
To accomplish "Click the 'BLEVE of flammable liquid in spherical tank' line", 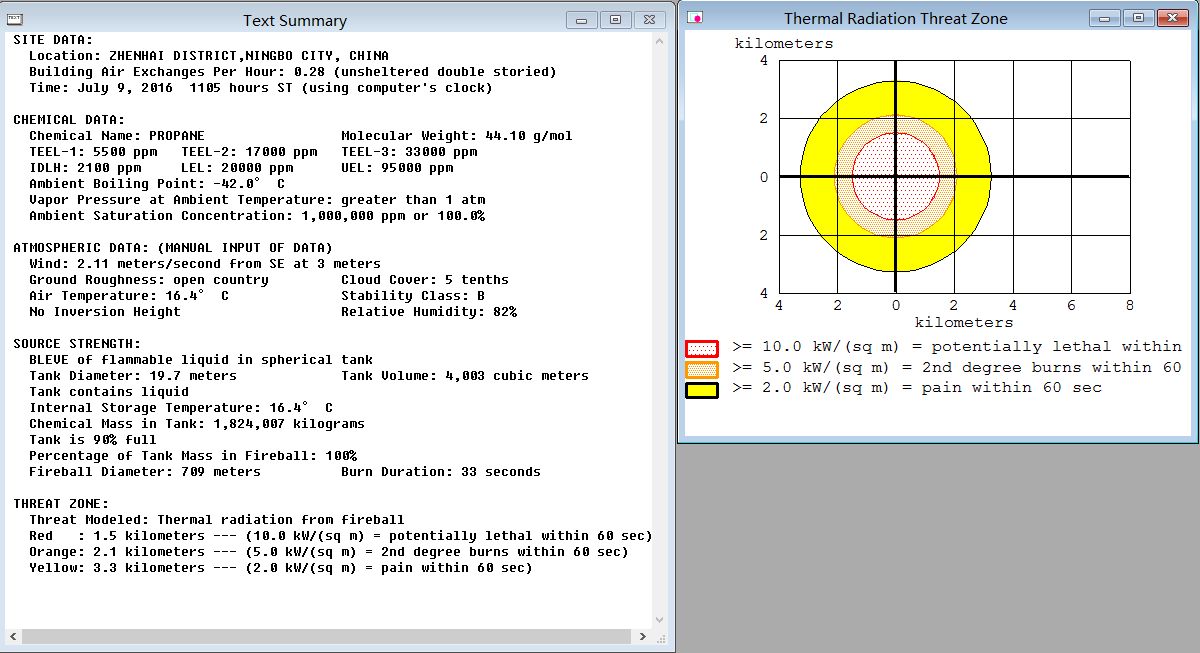I will point(201,360).
